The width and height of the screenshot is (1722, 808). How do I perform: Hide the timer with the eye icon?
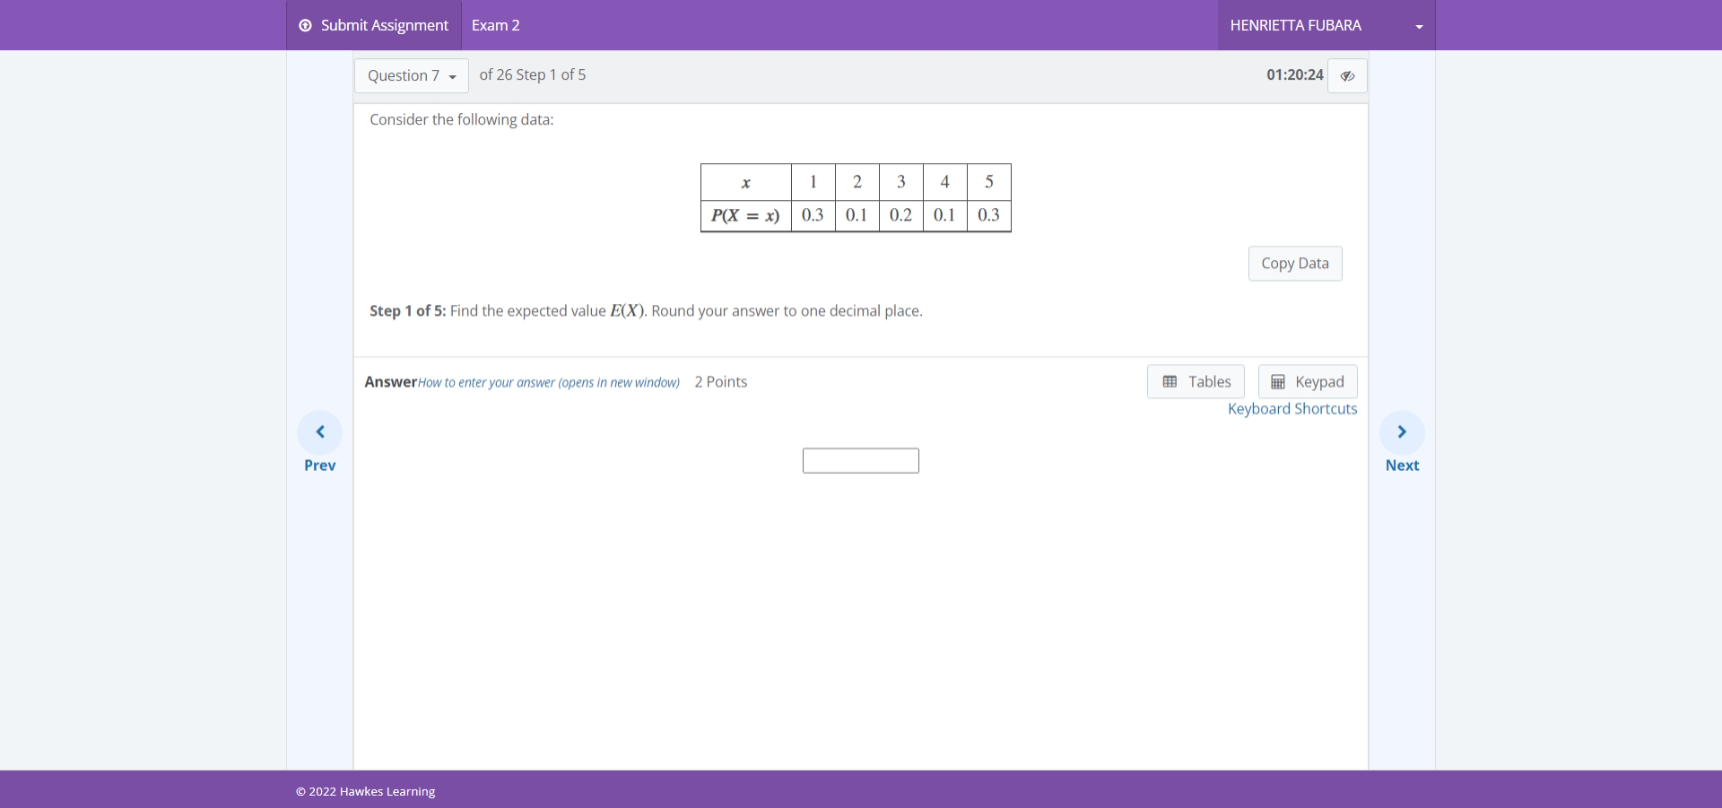(x=1347, y=76)
